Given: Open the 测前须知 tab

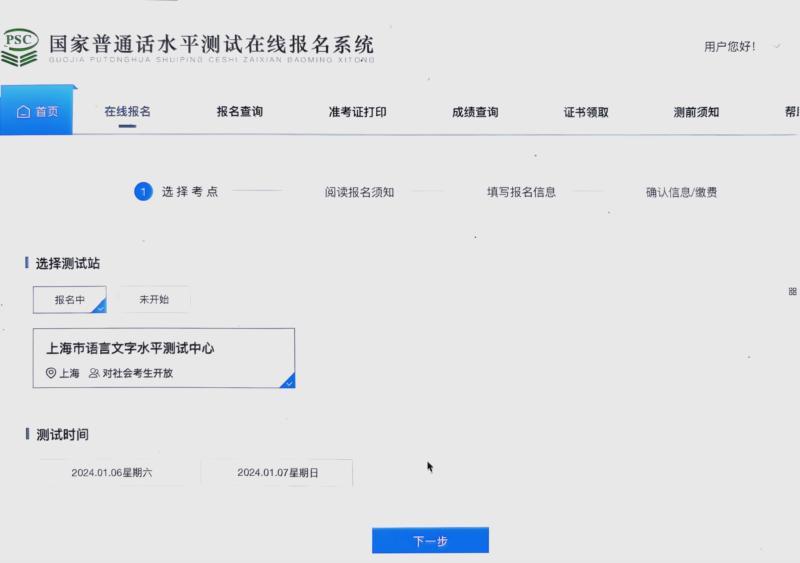Looking at the screenshot, I should click(x=696, y=112).
